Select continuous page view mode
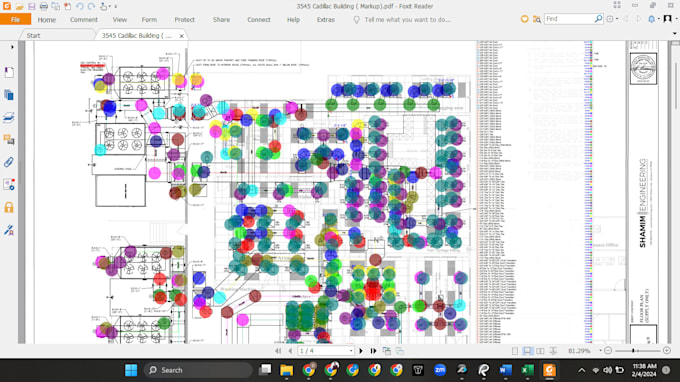 tap(527, 351)
